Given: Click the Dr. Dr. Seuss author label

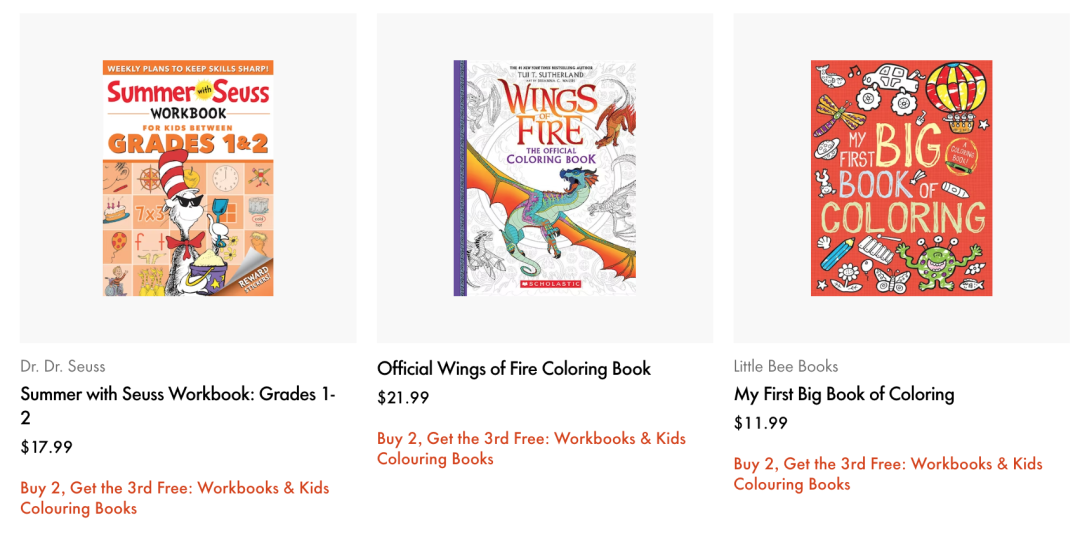Looking at the screenshot, I should point(63,366).
